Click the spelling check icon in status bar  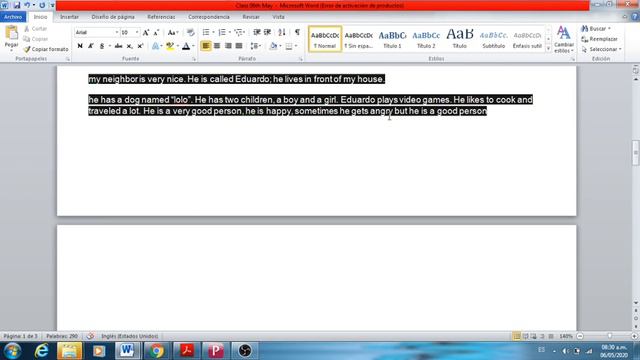coord(90,336)
